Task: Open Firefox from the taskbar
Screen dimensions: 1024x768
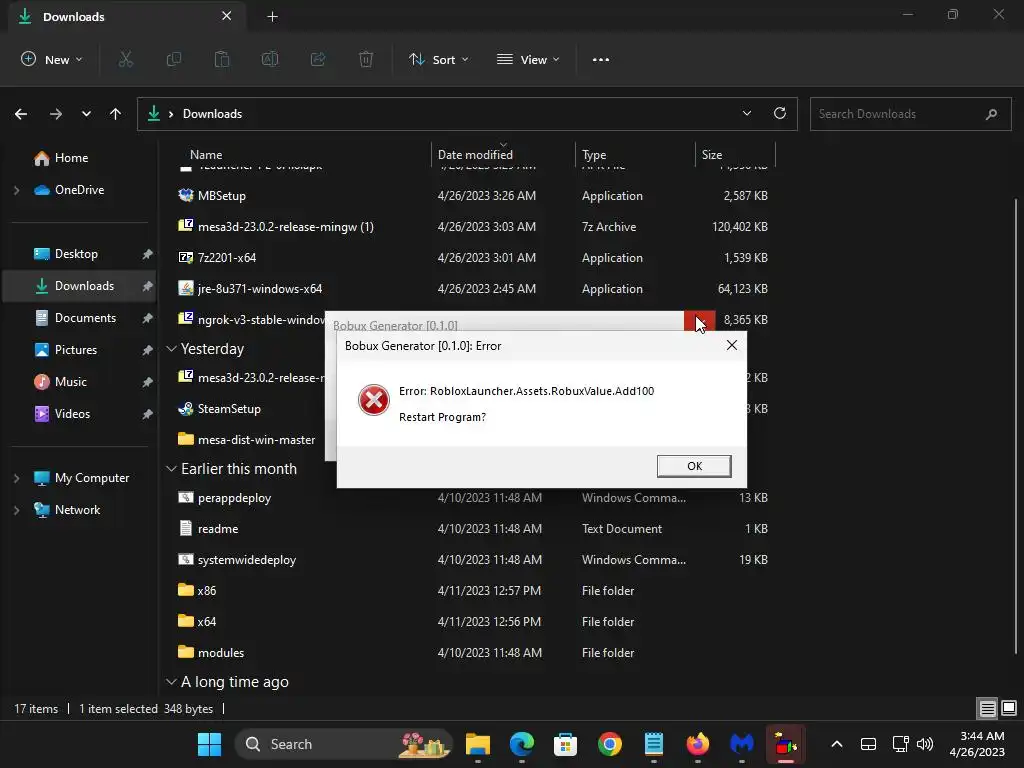Action: [x=697, y=744]
